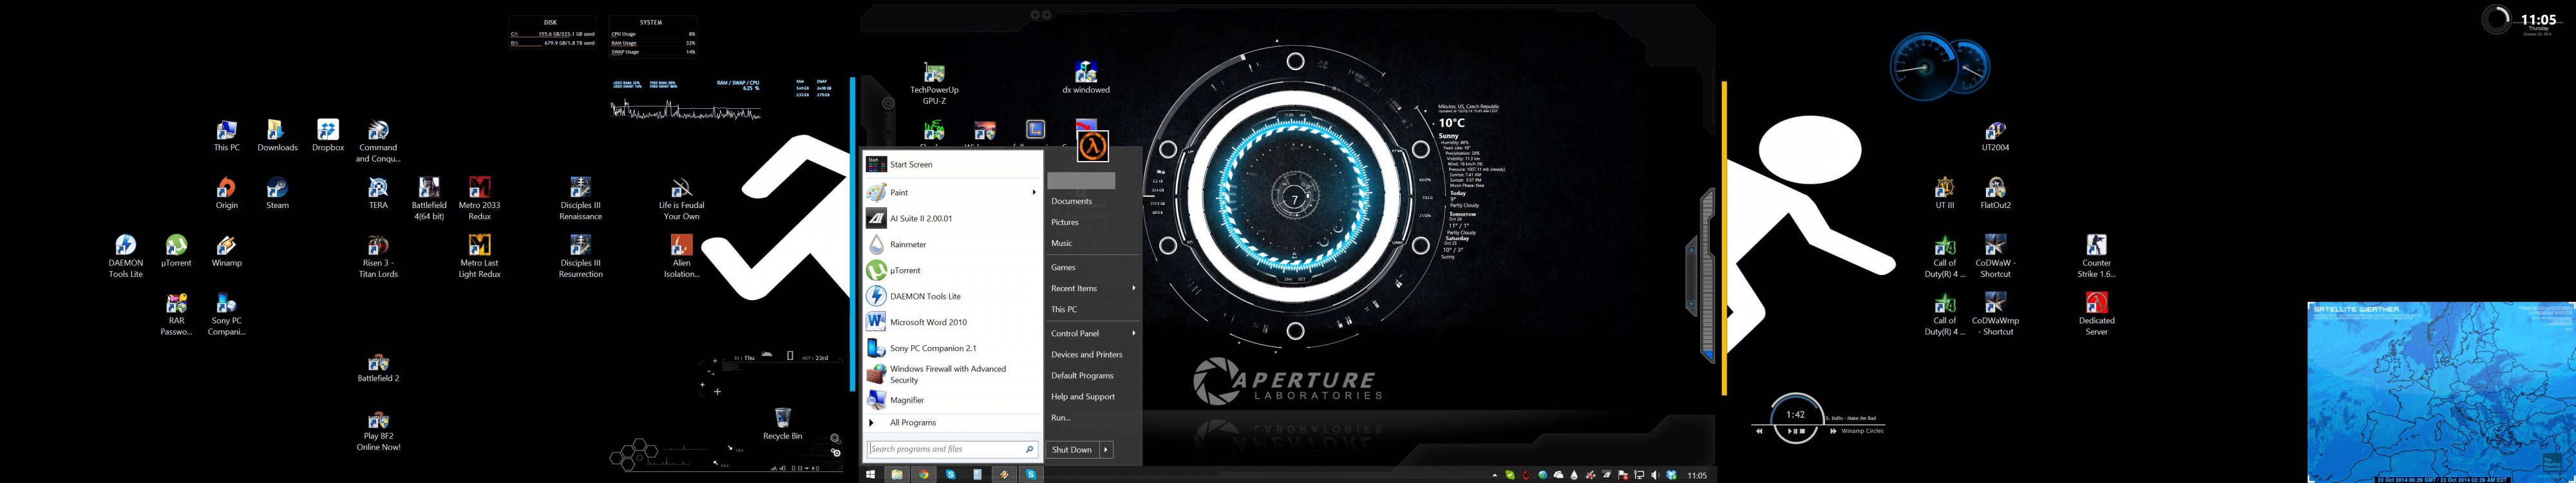The image size is (2576, 483).
Task: Open TechPowerUp GPU-Z desktop shortcut
Action: click(x=934, y=83)
